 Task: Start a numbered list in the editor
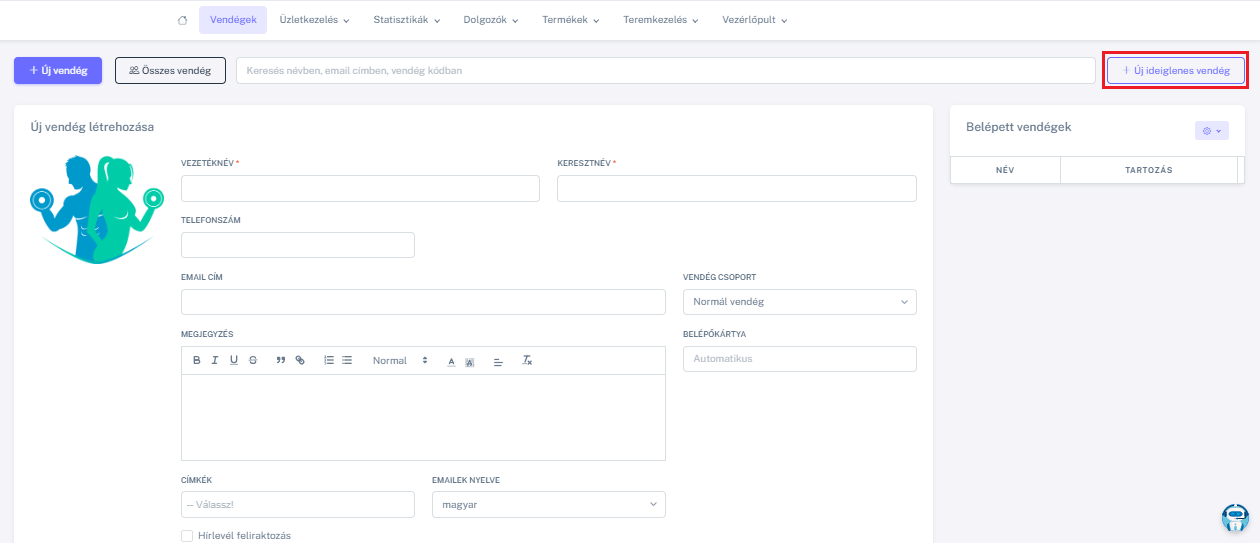pos(329,360)
